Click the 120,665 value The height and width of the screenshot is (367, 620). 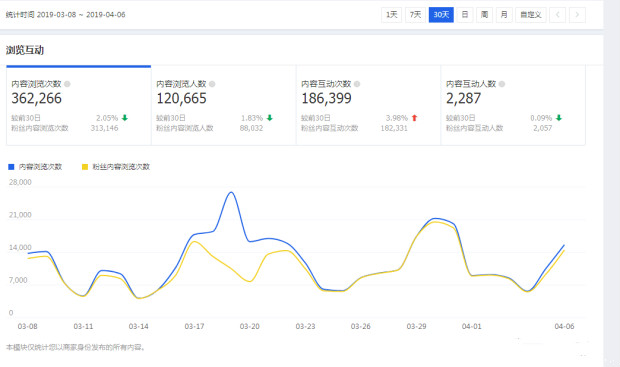click(181, 98)
